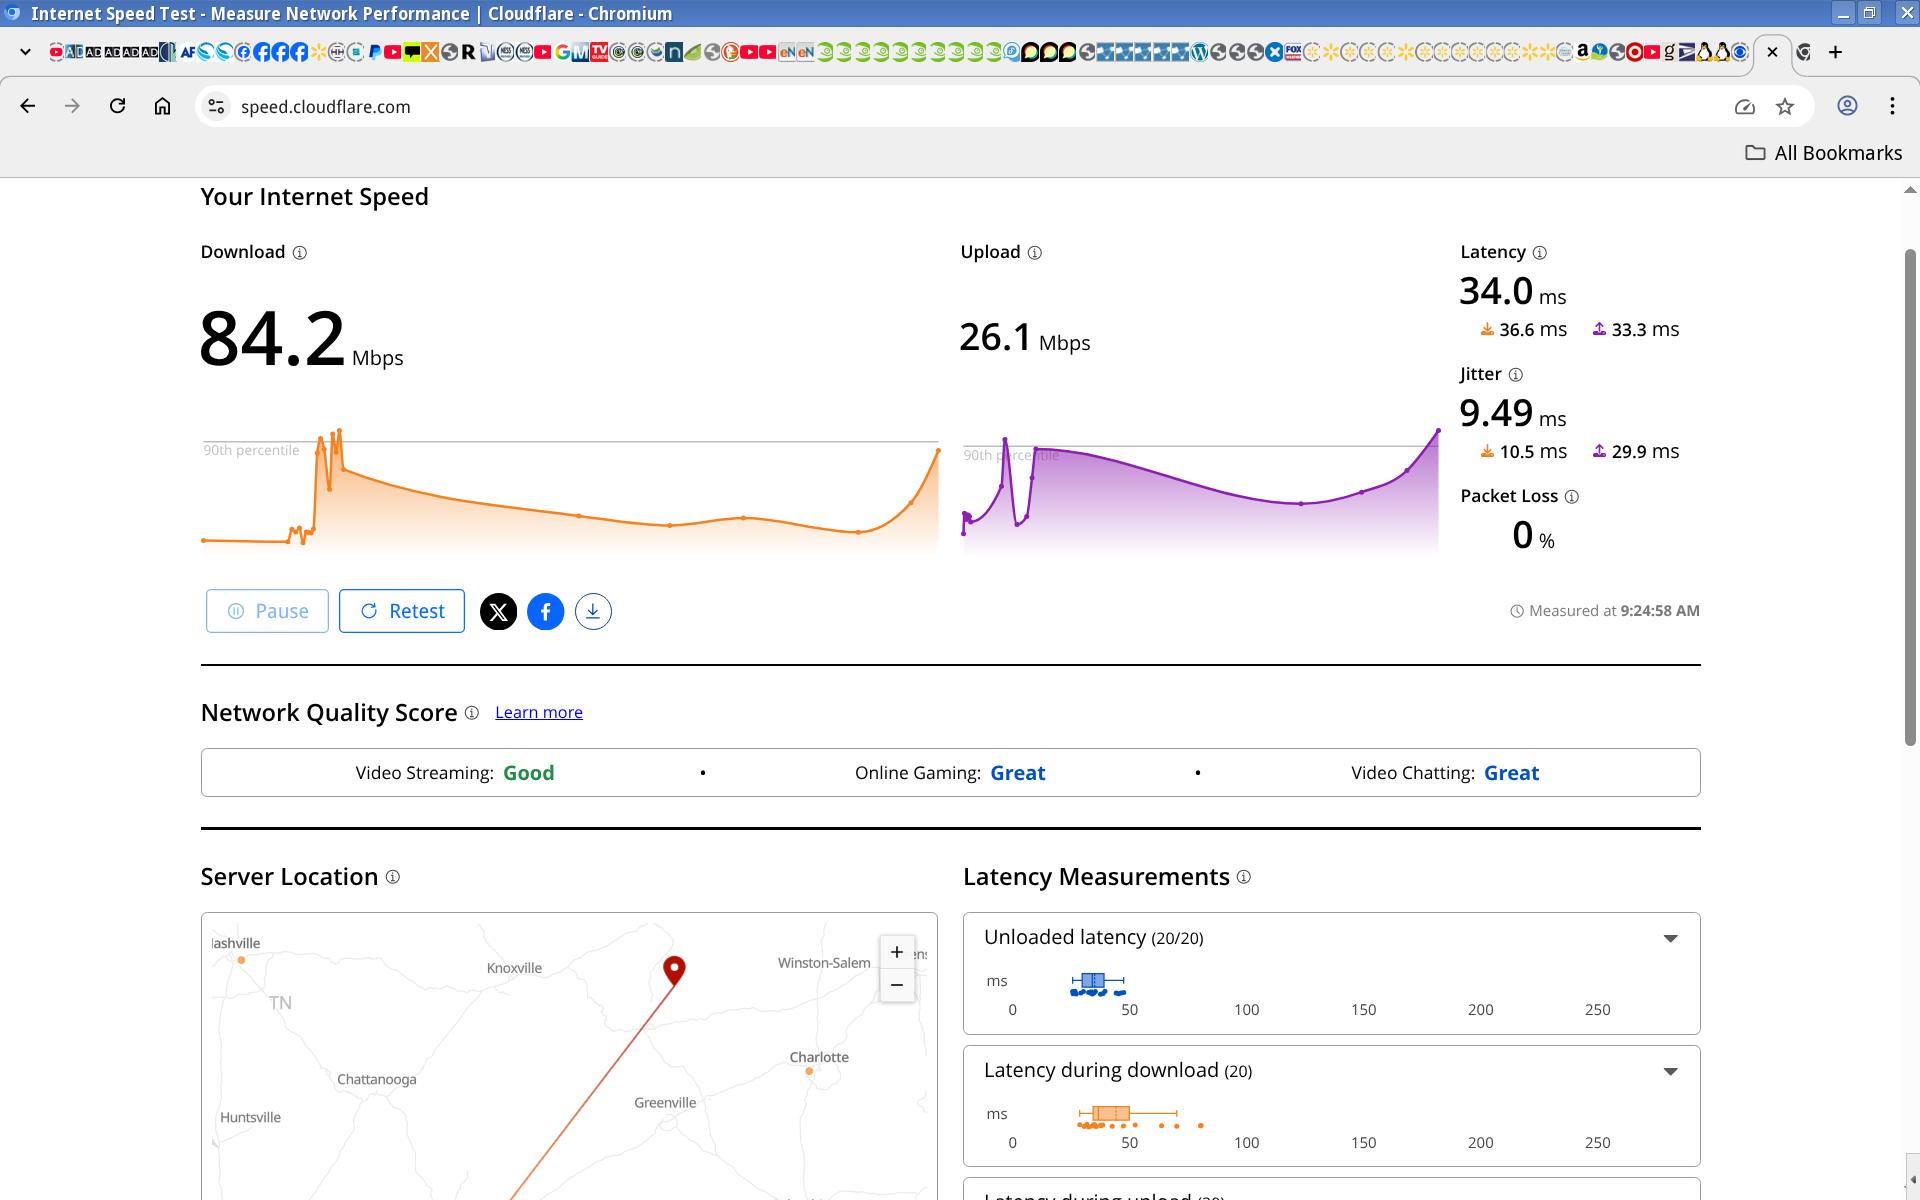Collapse the Unloaded latency panel

1670,938
